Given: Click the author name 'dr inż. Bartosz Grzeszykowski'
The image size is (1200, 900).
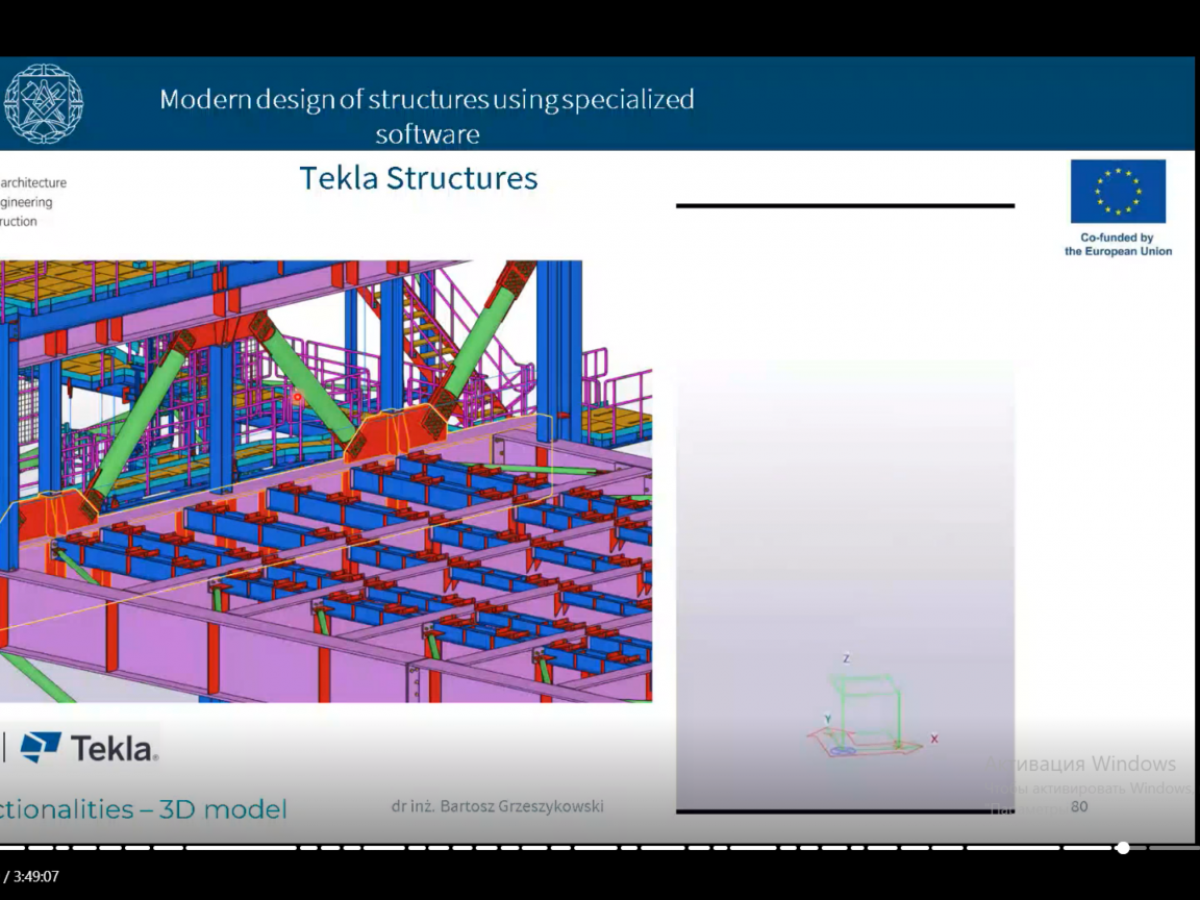Looking at the screenshot, I should click(497, 807).
